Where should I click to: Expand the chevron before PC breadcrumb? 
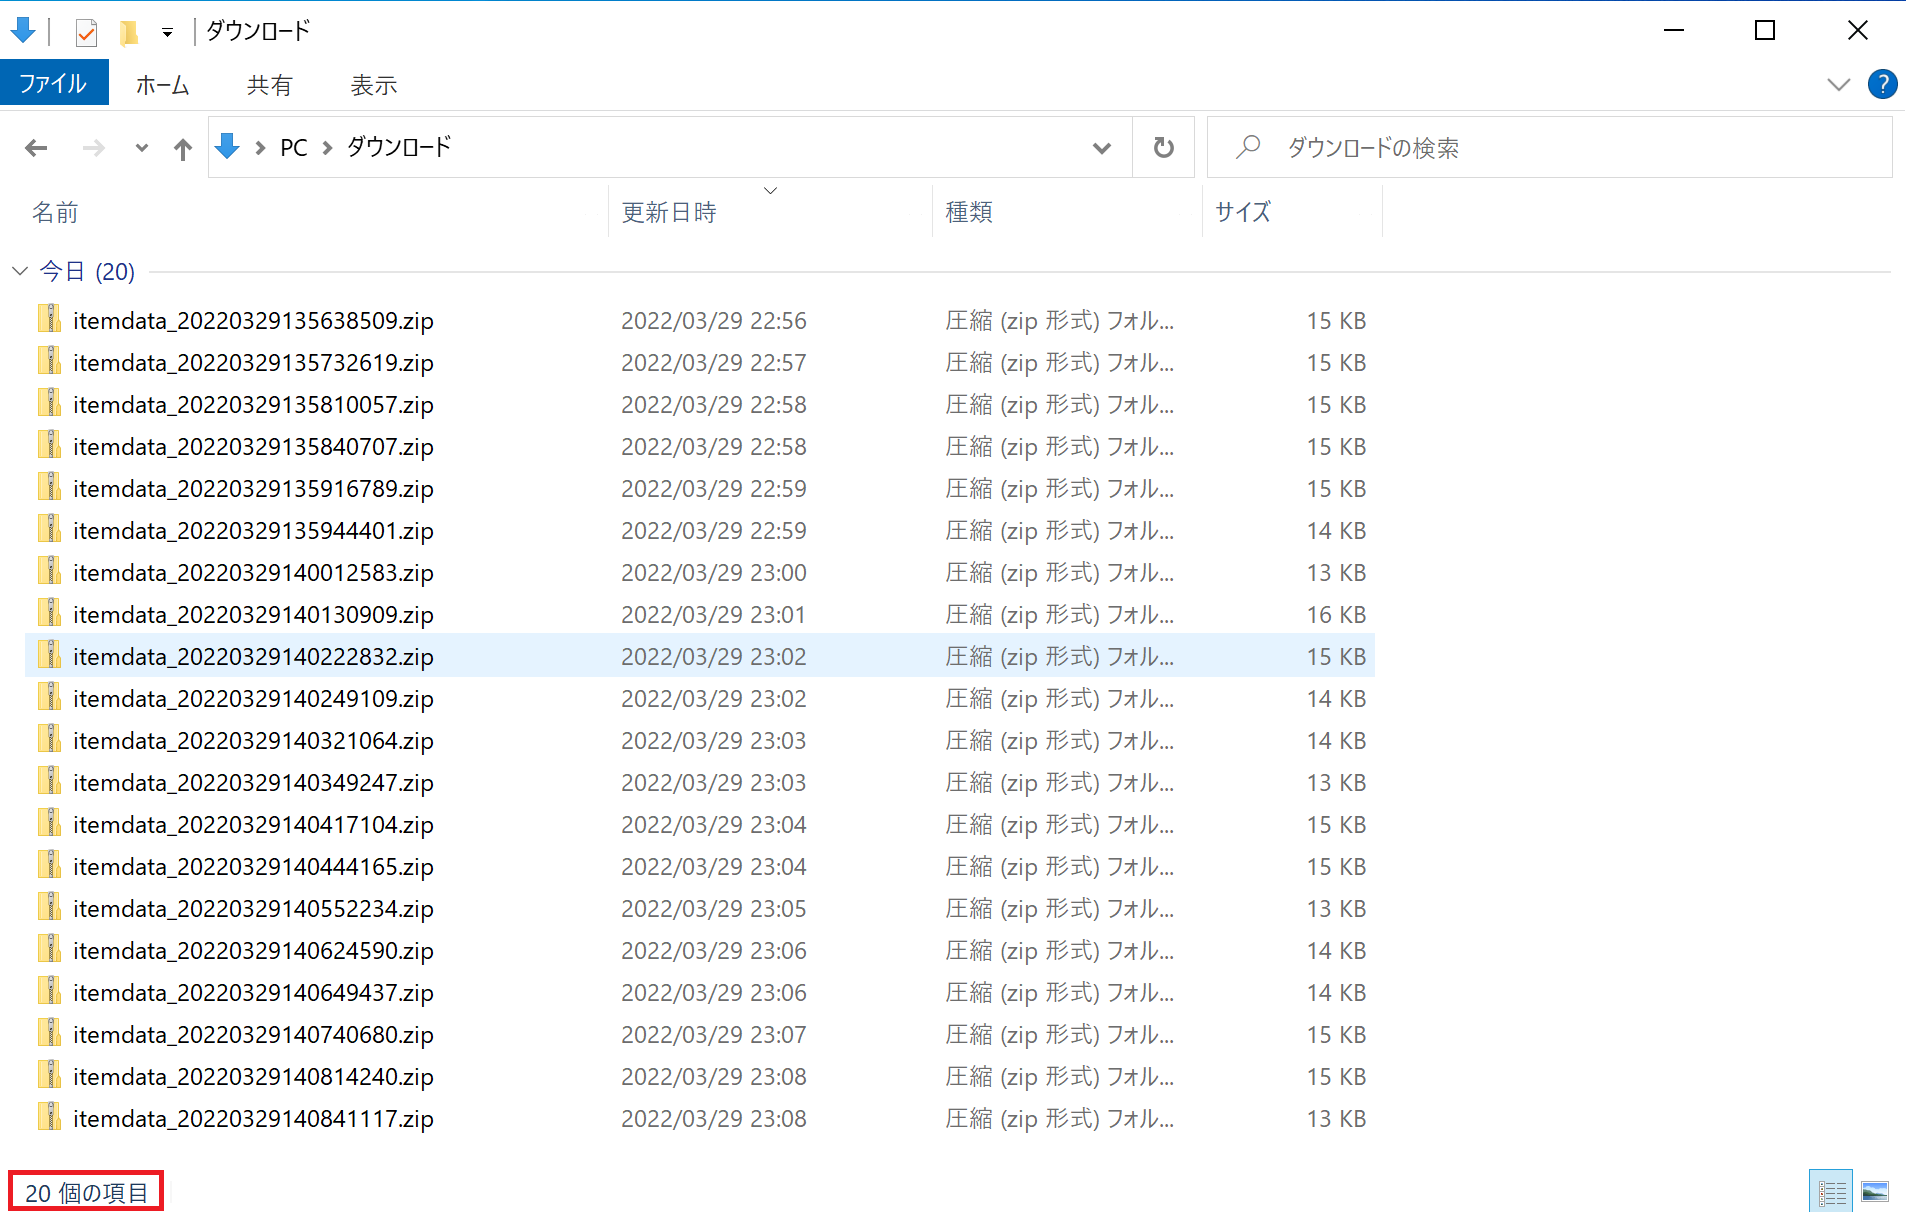[260, 148]
